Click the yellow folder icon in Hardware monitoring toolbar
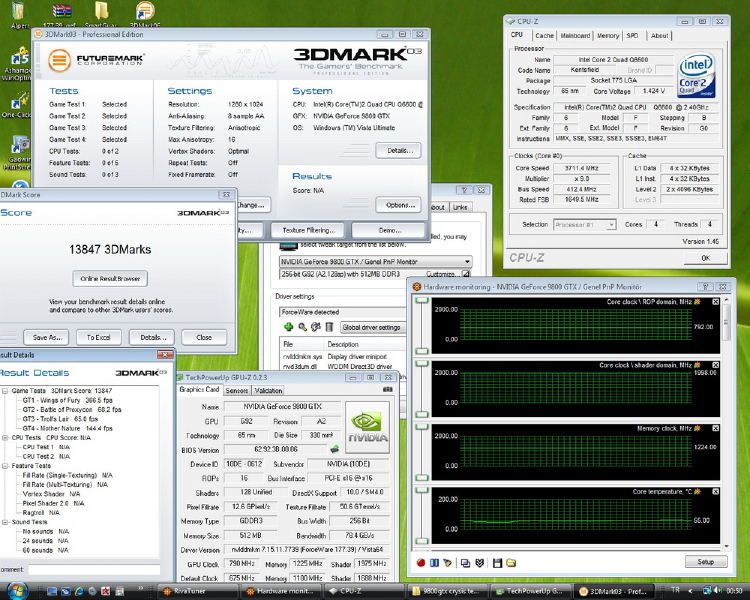The image size is (750, 600). coord(511,563)
